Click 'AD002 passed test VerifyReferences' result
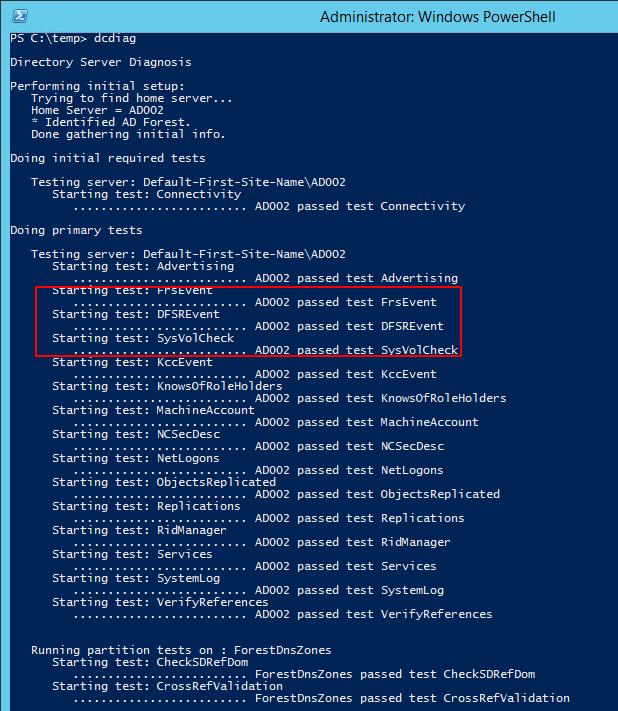The height and width of the screenshot is (711, 618). click(374, 614)
